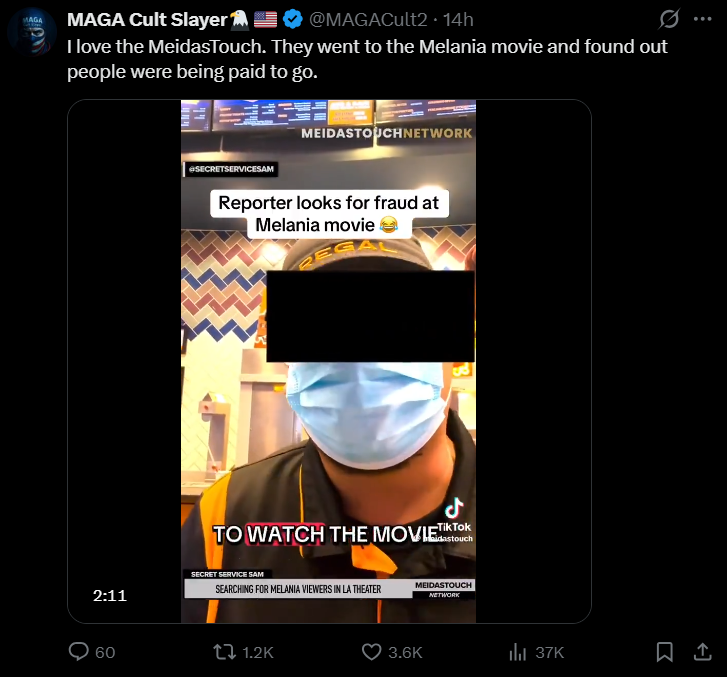Open the MAGA Cult Slayer display name
This screenshot has height=677, width=727.
tap(147, 19)
